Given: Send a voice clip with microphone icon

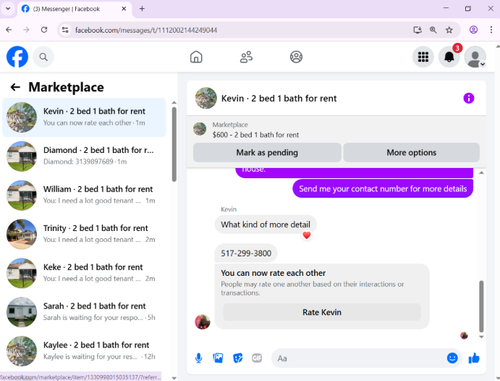Looking at the screenshot, I should [x=199, y=358].
